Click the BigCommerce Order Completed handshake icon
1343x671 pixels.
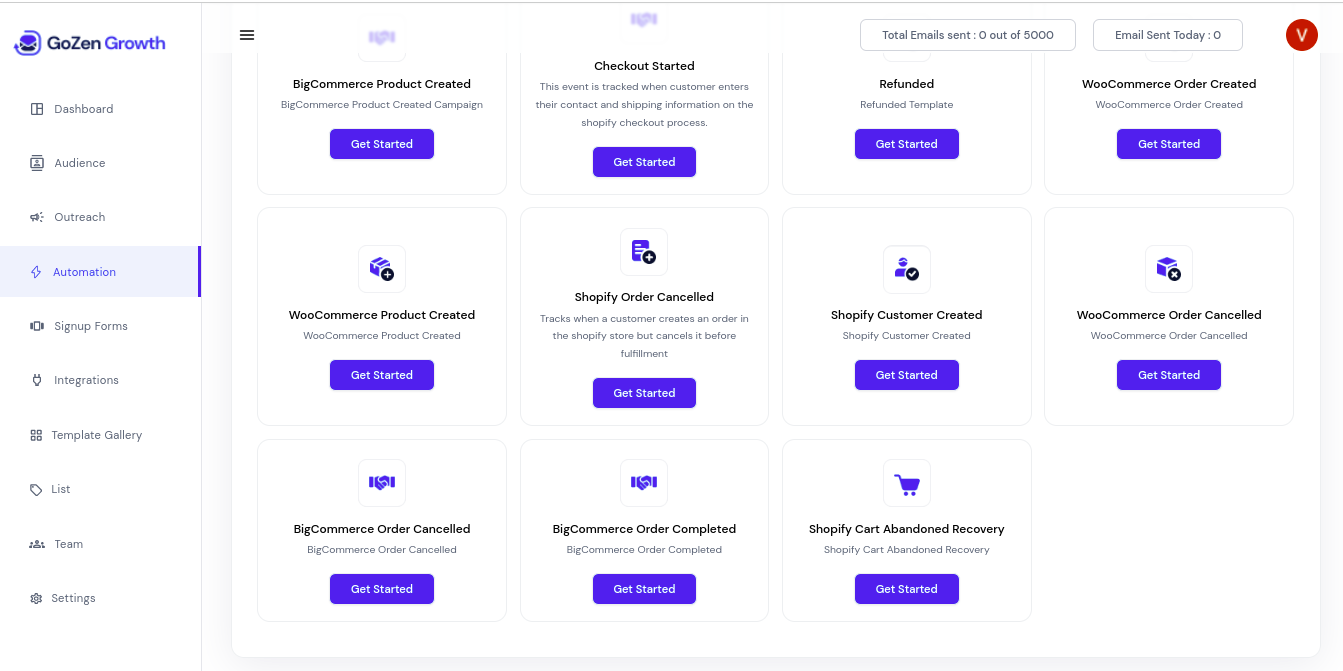tap(644, 483)
